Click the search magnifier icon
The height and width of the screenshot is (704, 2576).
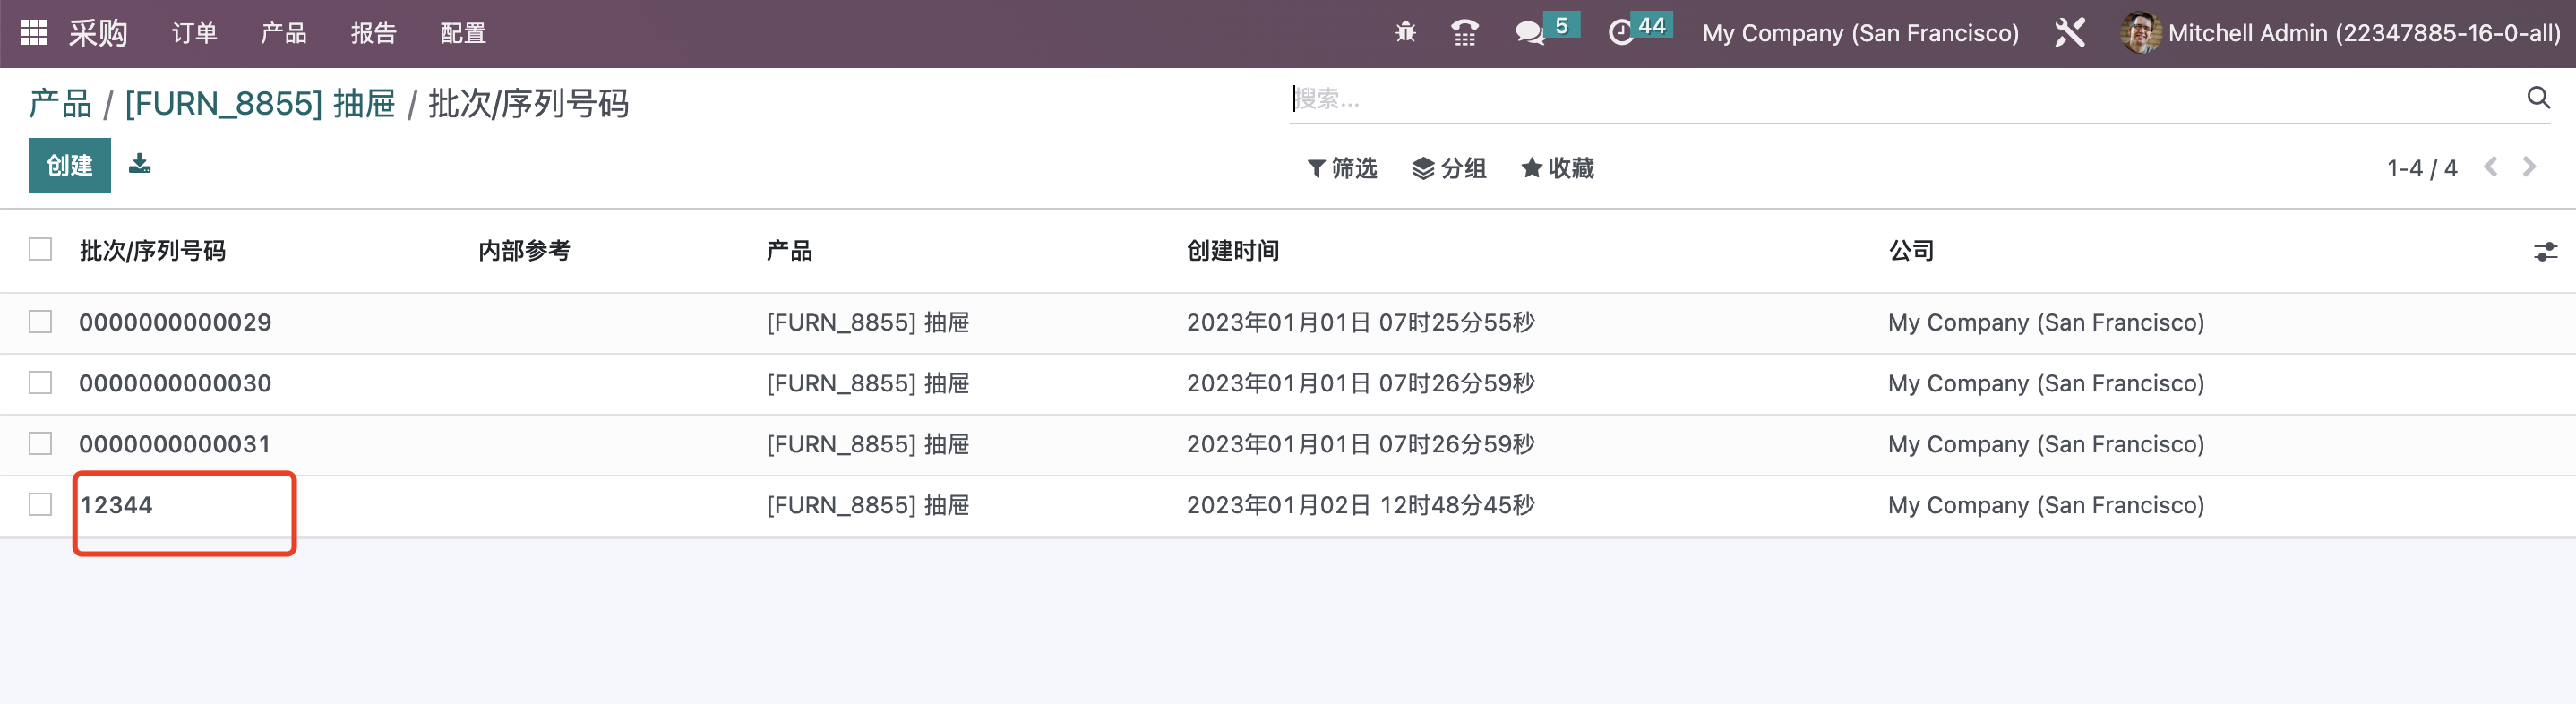(x=2538, y=98)
